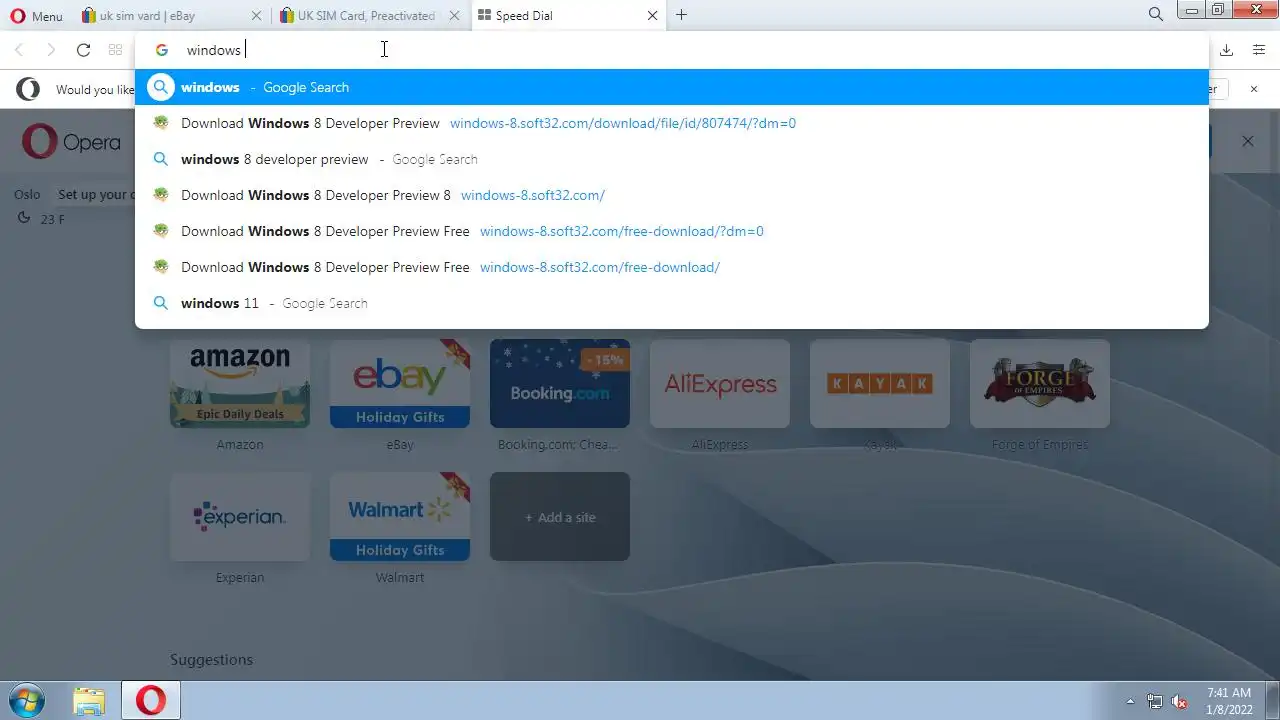The height and width of the screenshot is (720, 1280).
Task: Click the 23 F temperature reading
Action: (x=52, y=219)
